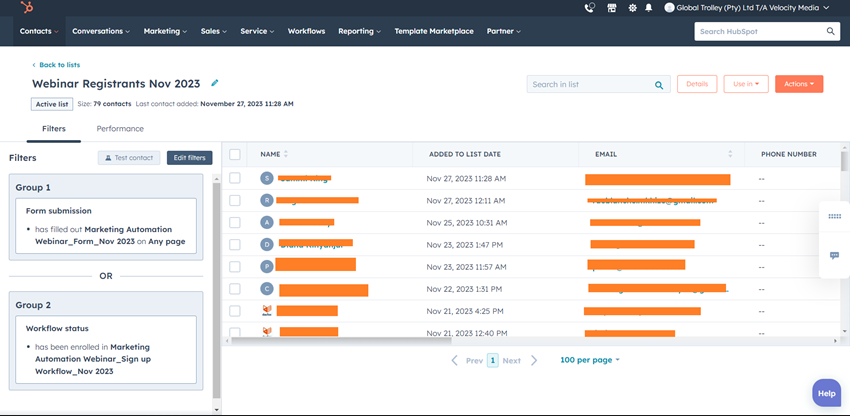Click the account avatar icon
This screenshot has width=850, height=416.
coord(669,8)
